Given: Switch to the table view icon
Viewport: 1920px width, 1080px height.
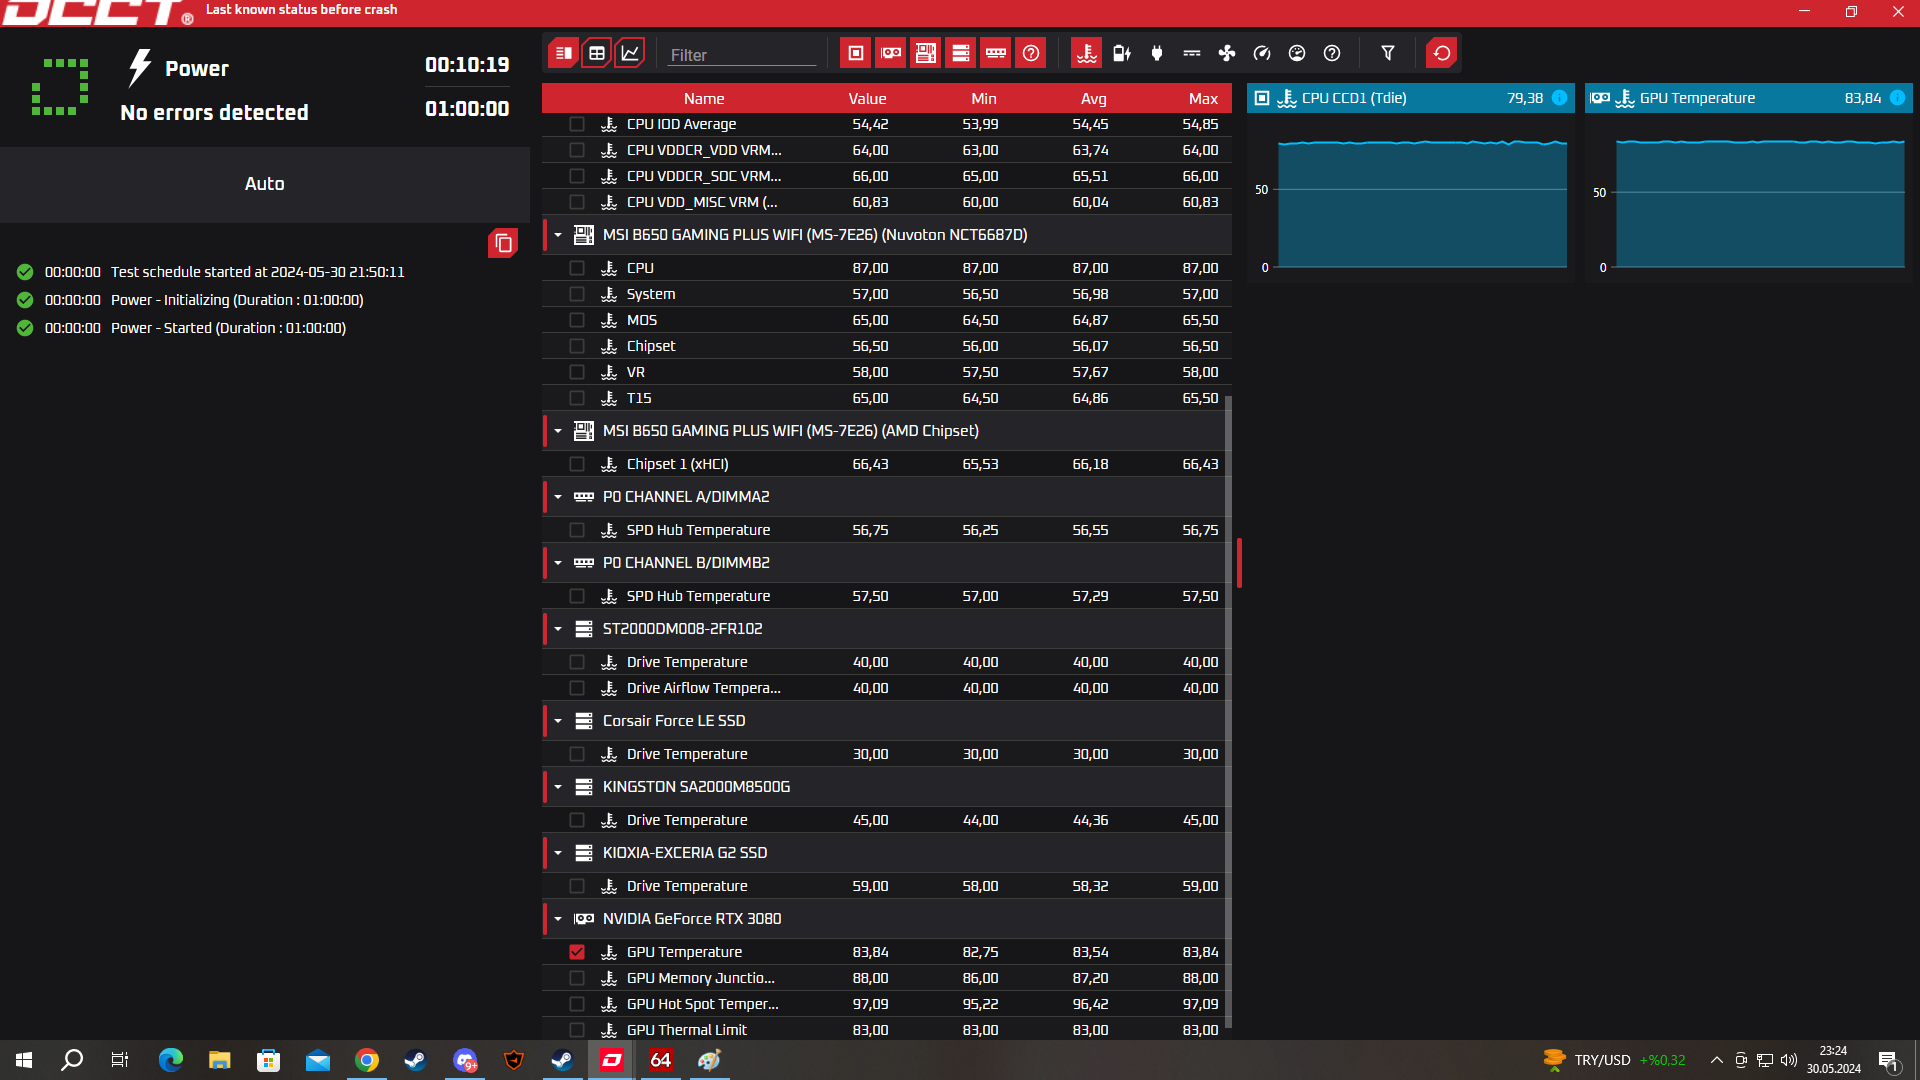Looking at the screenshot, I should 597,53.
